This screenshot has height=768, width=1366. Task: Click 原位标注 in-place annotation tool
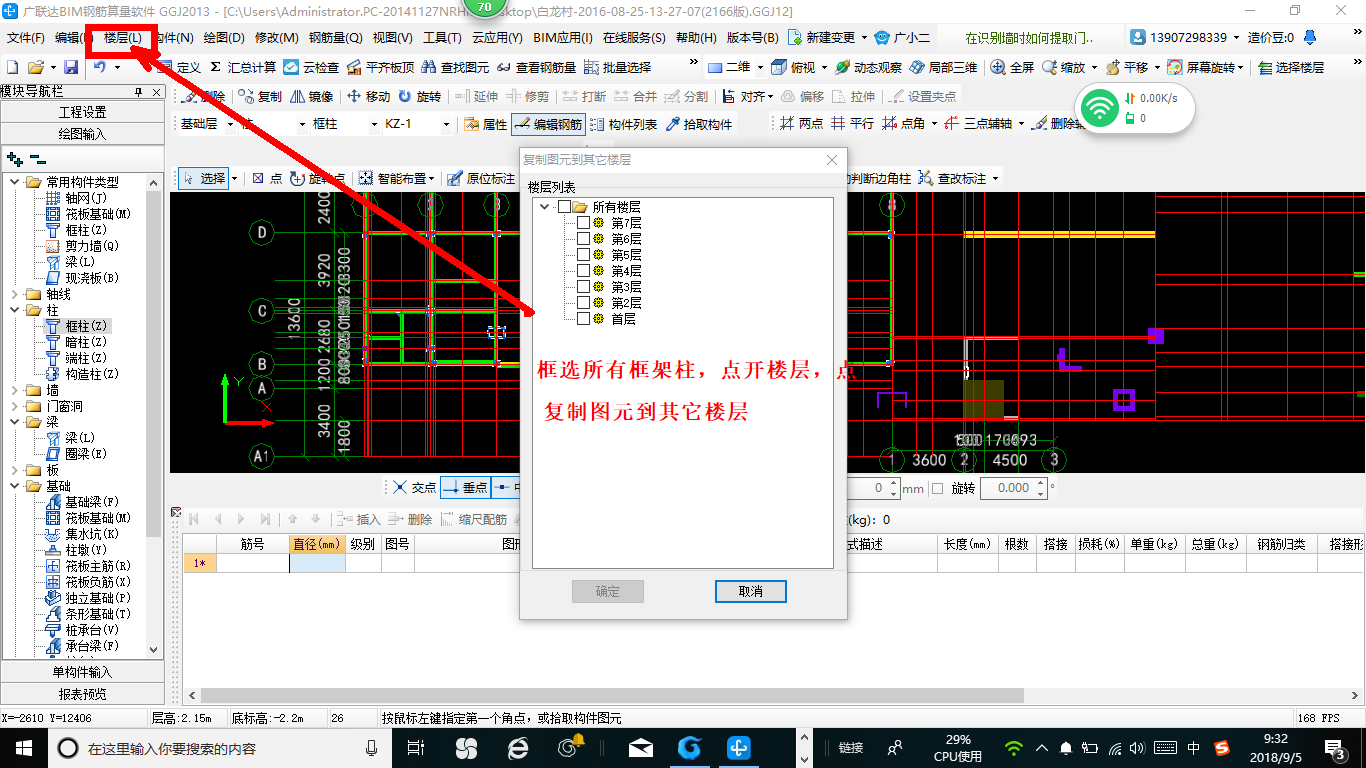pyautogui.click(x=481, y=178)
